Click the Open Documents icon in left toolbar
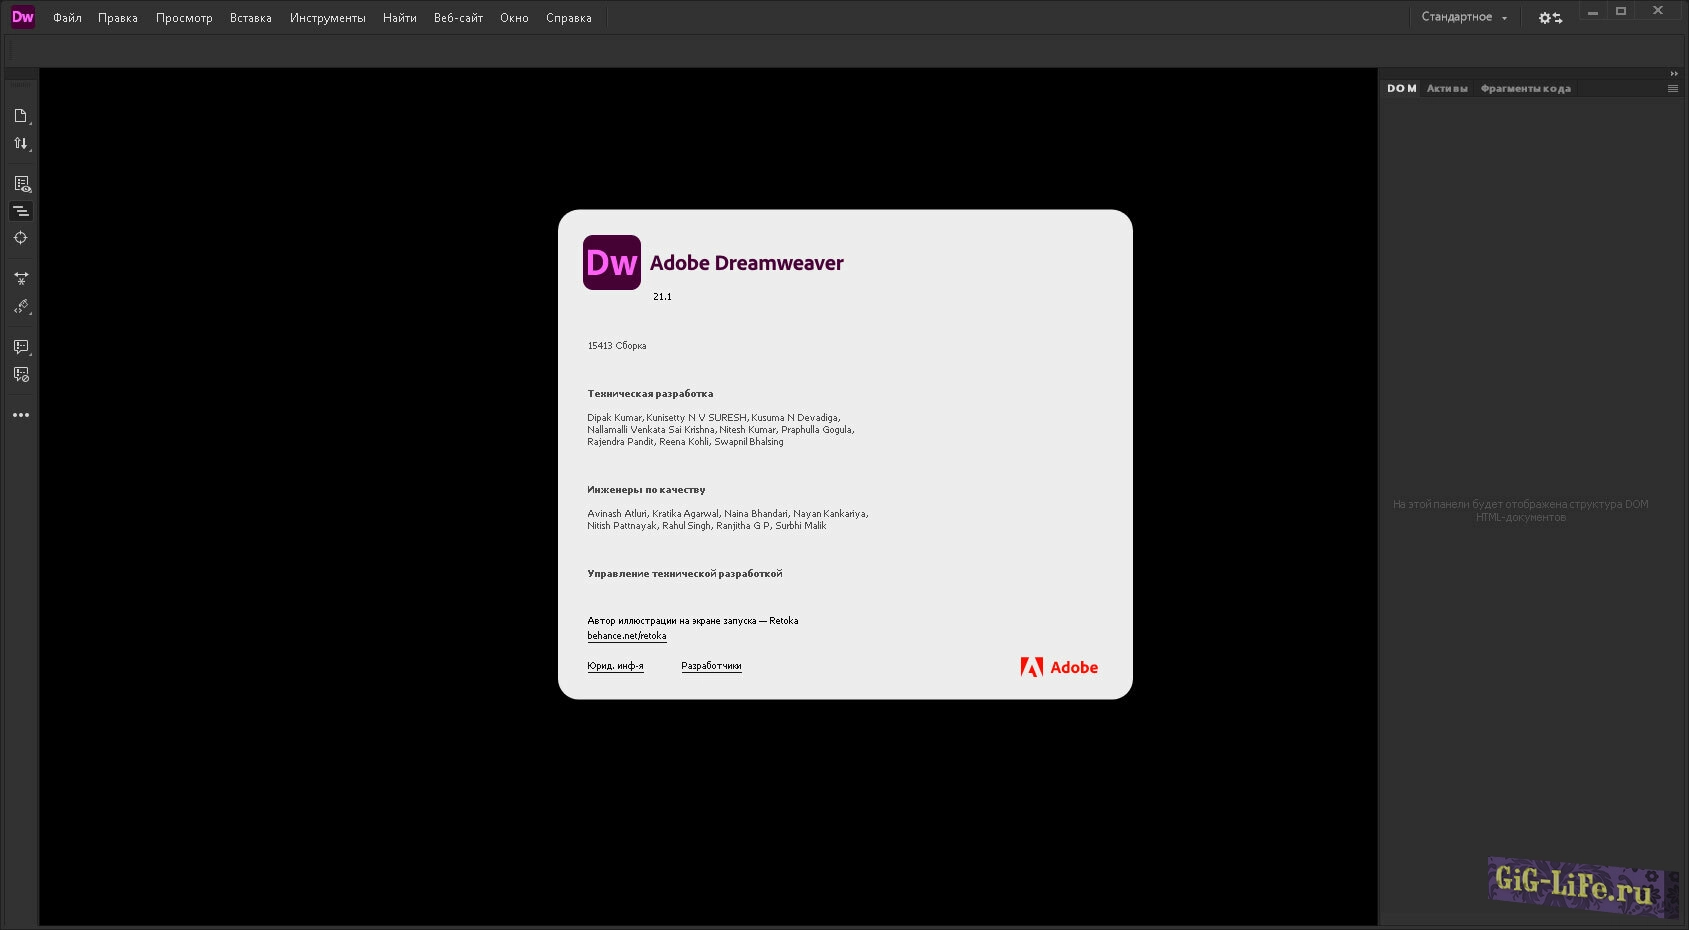Viewport: 1689px width, 930px height. [20, 116]
